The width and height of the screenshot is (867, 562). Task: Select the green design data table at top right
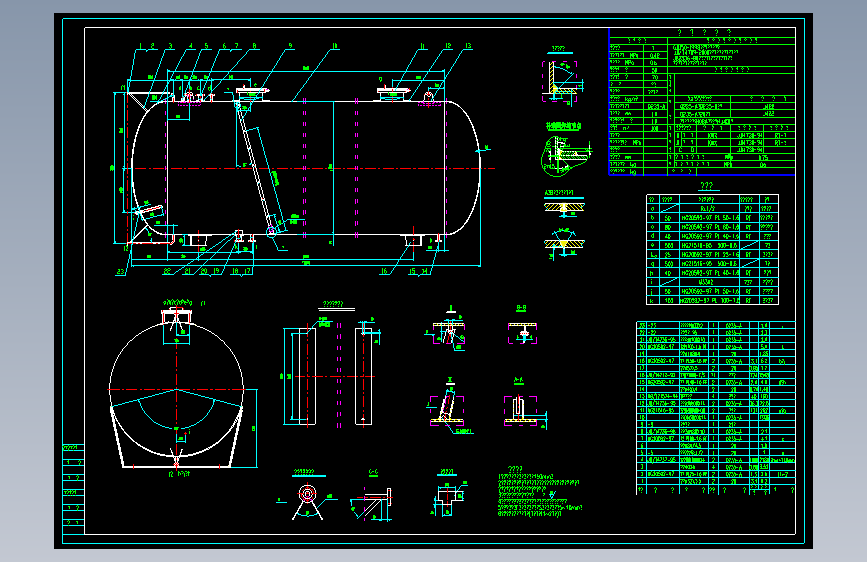click(702, 102)
